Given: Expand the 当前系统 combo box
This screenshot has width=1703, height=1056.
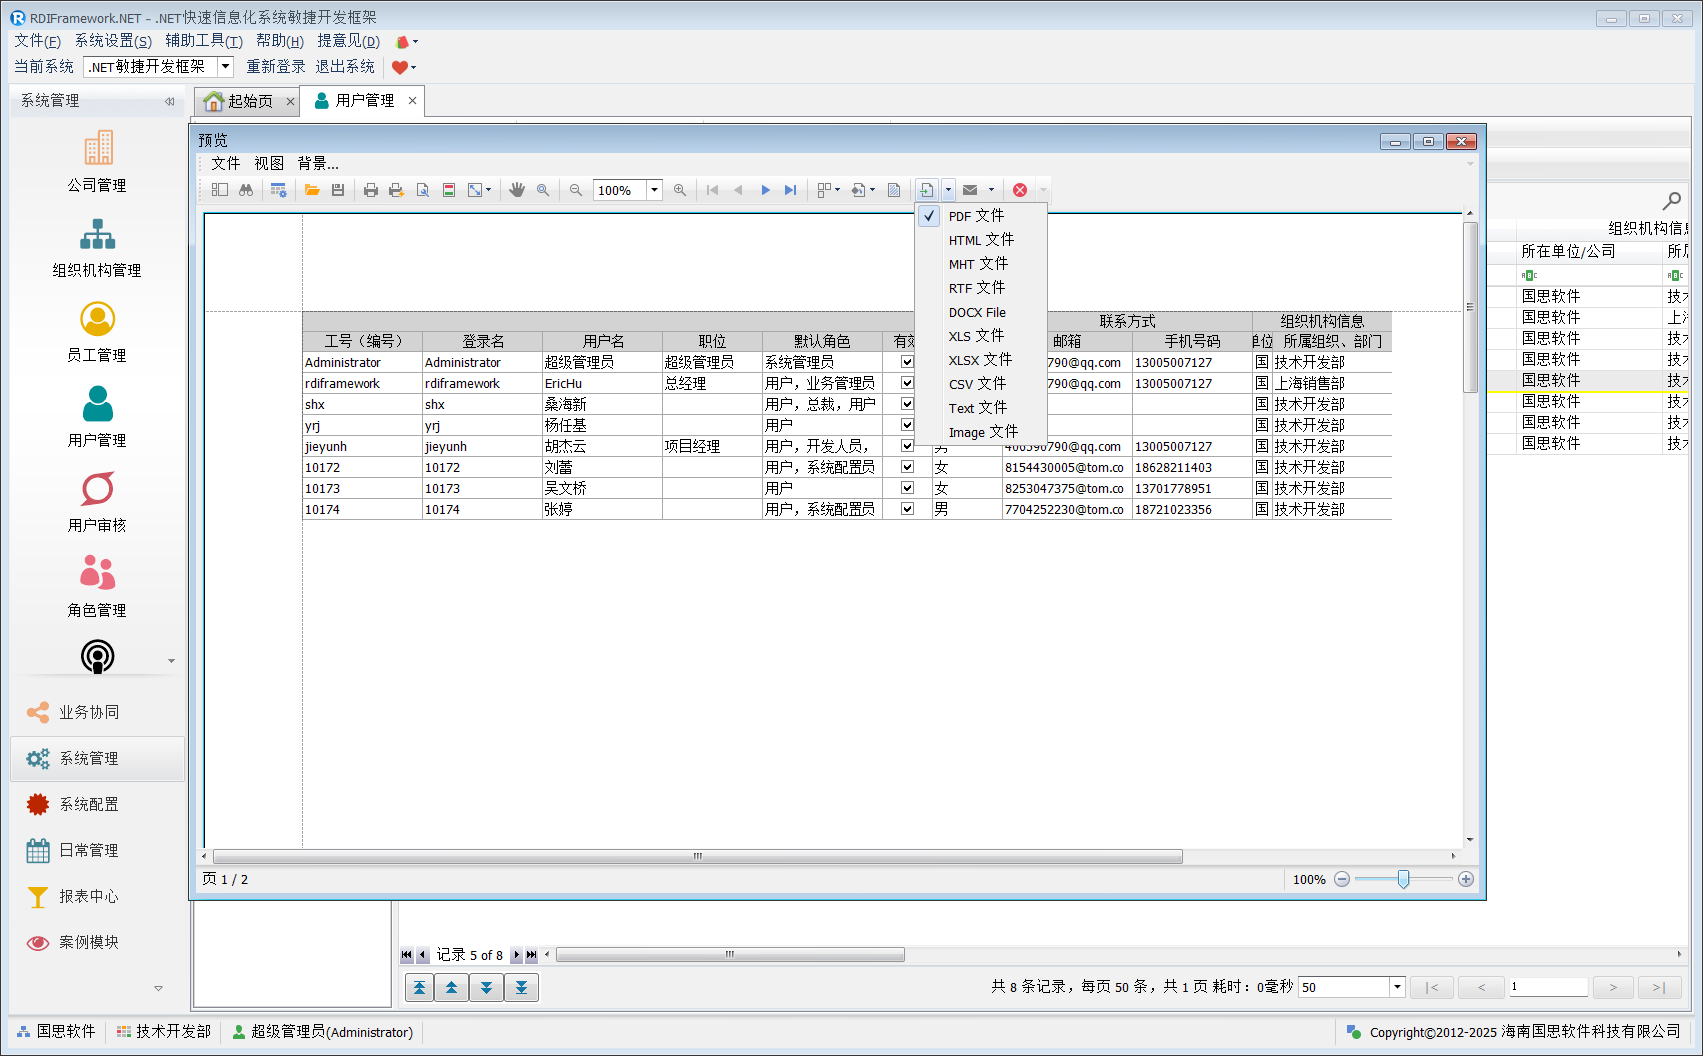Looking at the screenshot, I should point(225,67).
